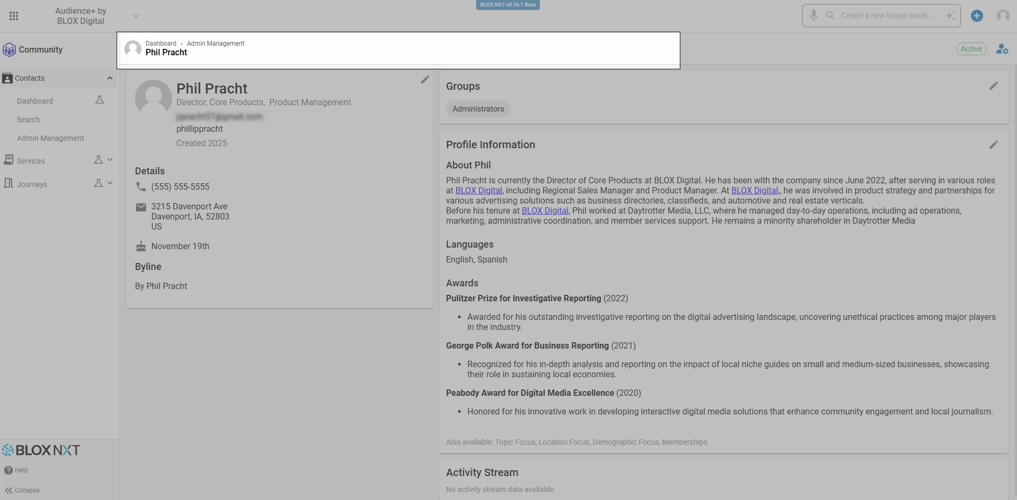Select Journeys in the sidebar
The width and height of the screenshot is (1017, 500).
(32, 184)
